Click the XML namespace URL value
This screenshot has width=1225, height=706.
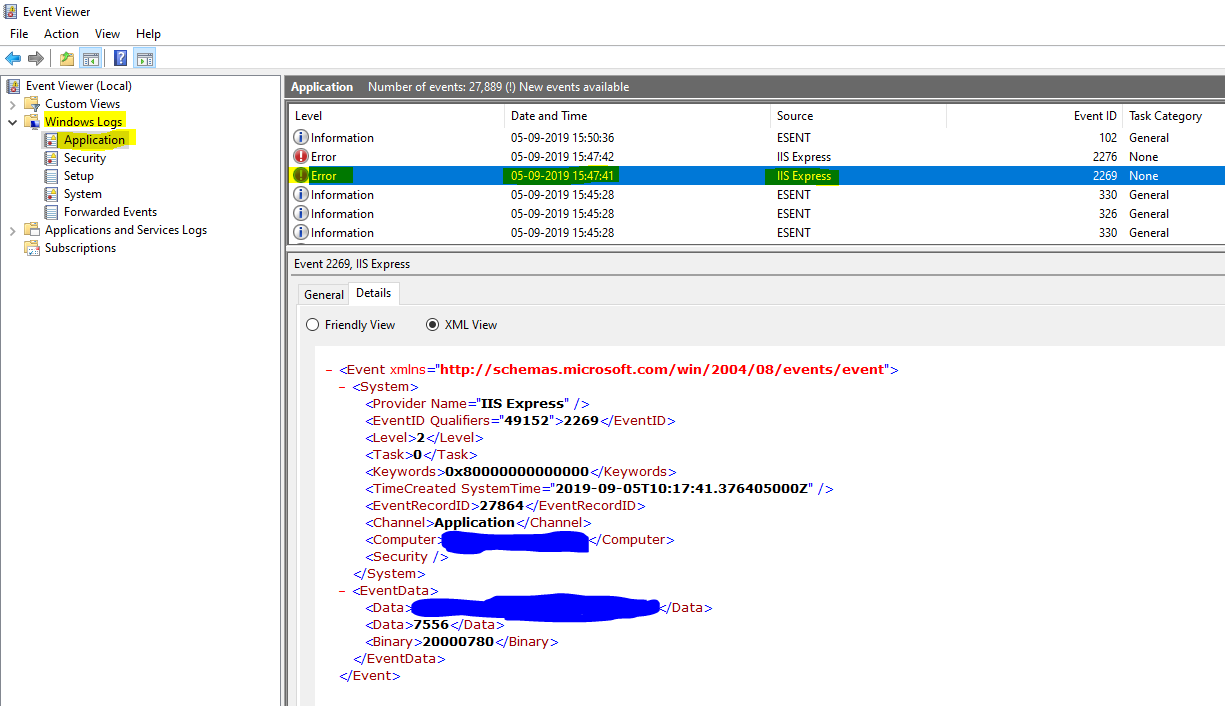tap(662, 370)
